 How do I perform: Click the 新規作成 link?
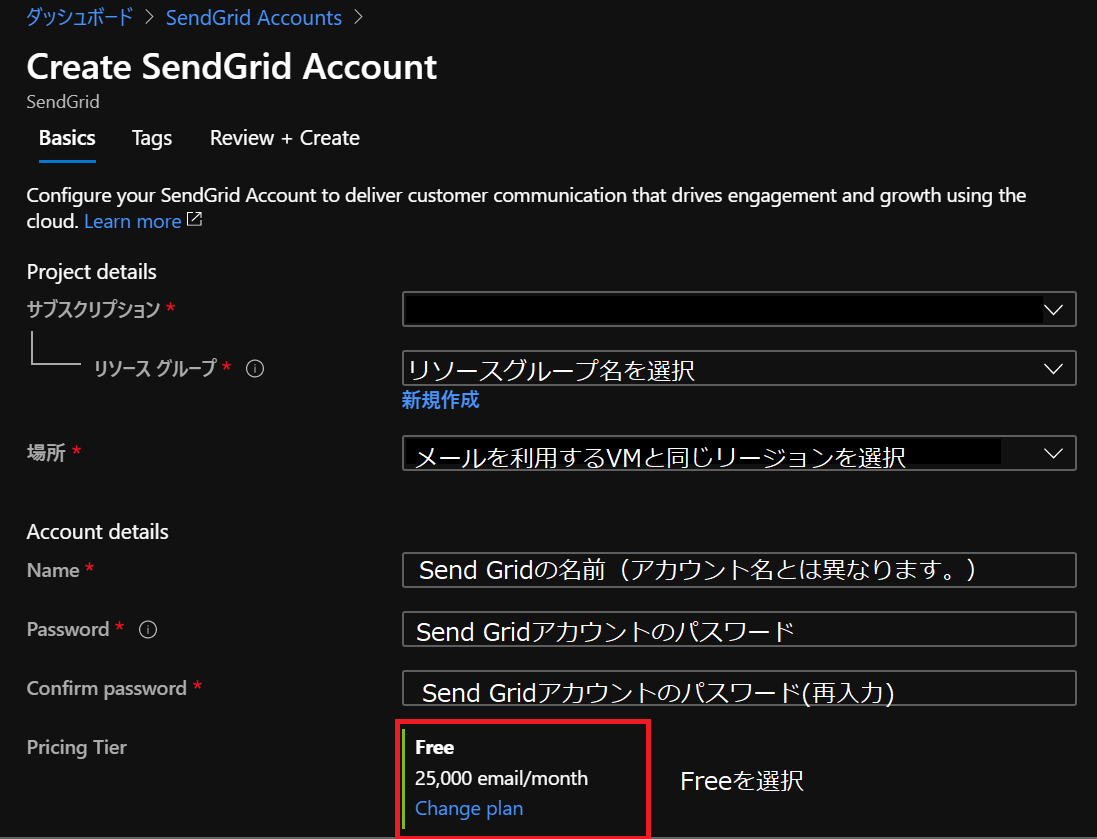coord(440,400)
